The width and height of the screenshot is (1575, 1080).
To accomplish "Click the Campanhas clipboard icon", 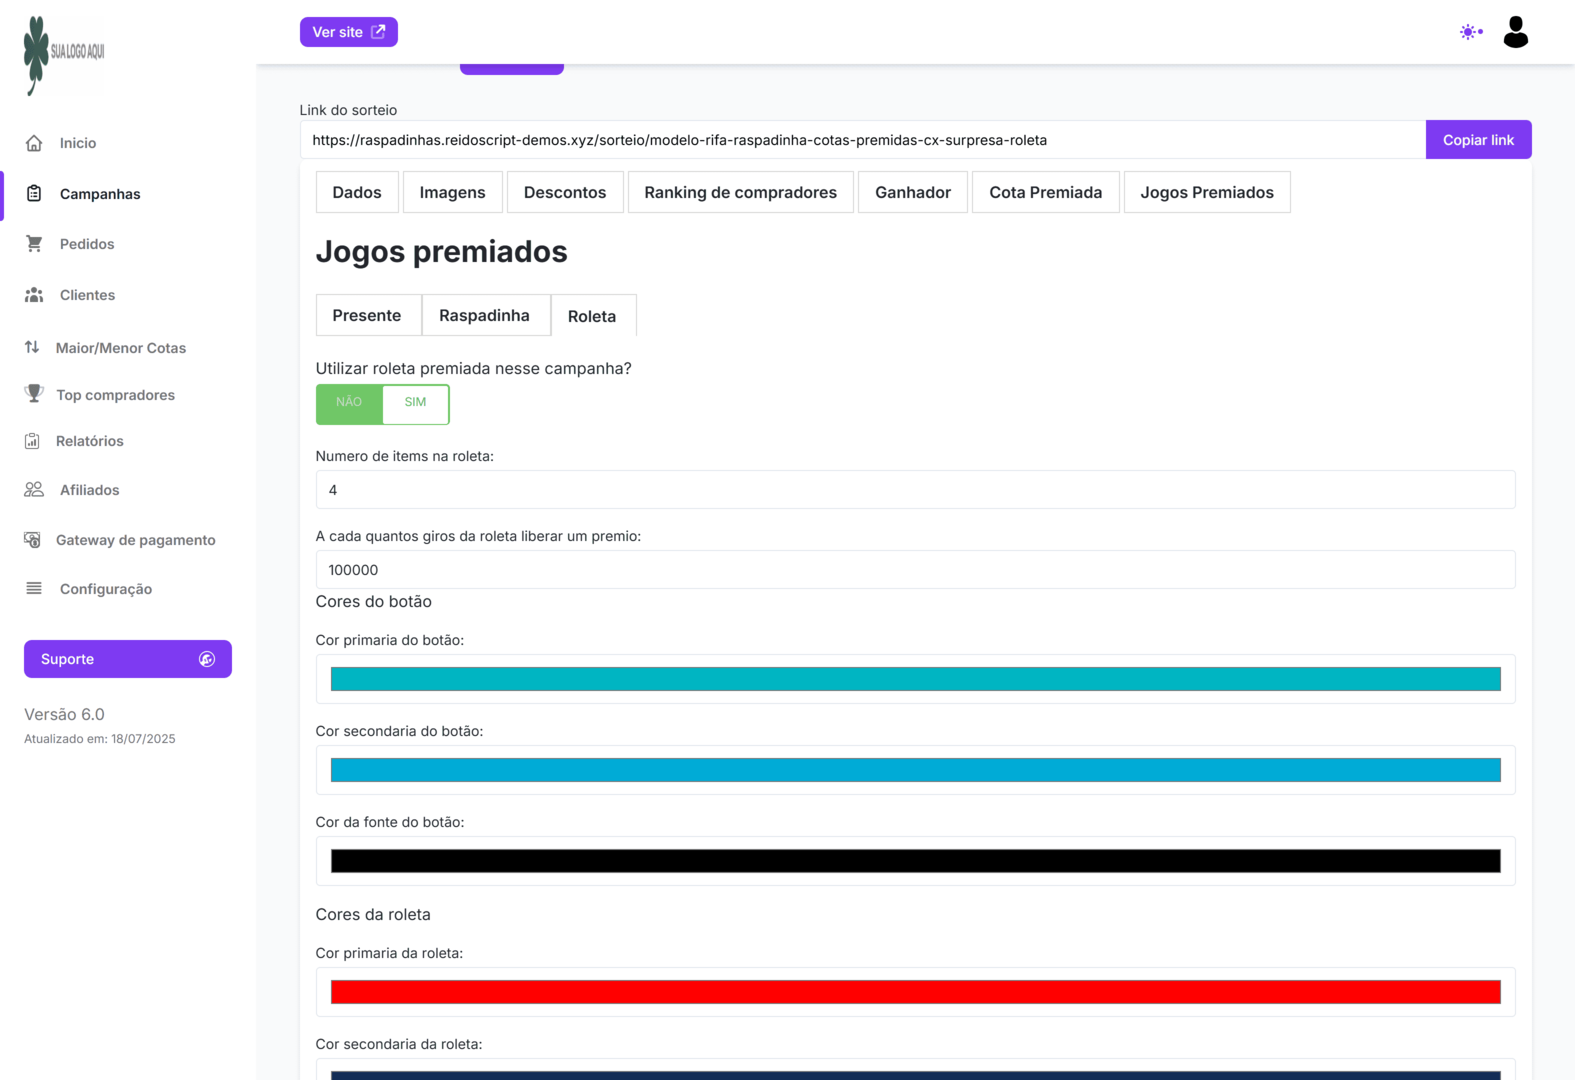I will tap(34, 193).
